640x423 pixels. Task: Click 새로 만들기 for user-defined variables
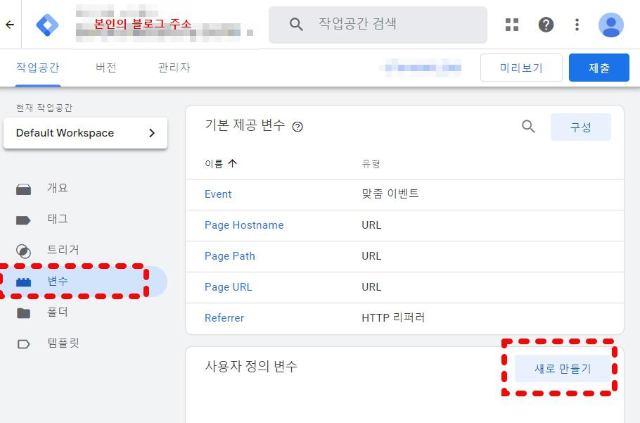click(562, 369)
